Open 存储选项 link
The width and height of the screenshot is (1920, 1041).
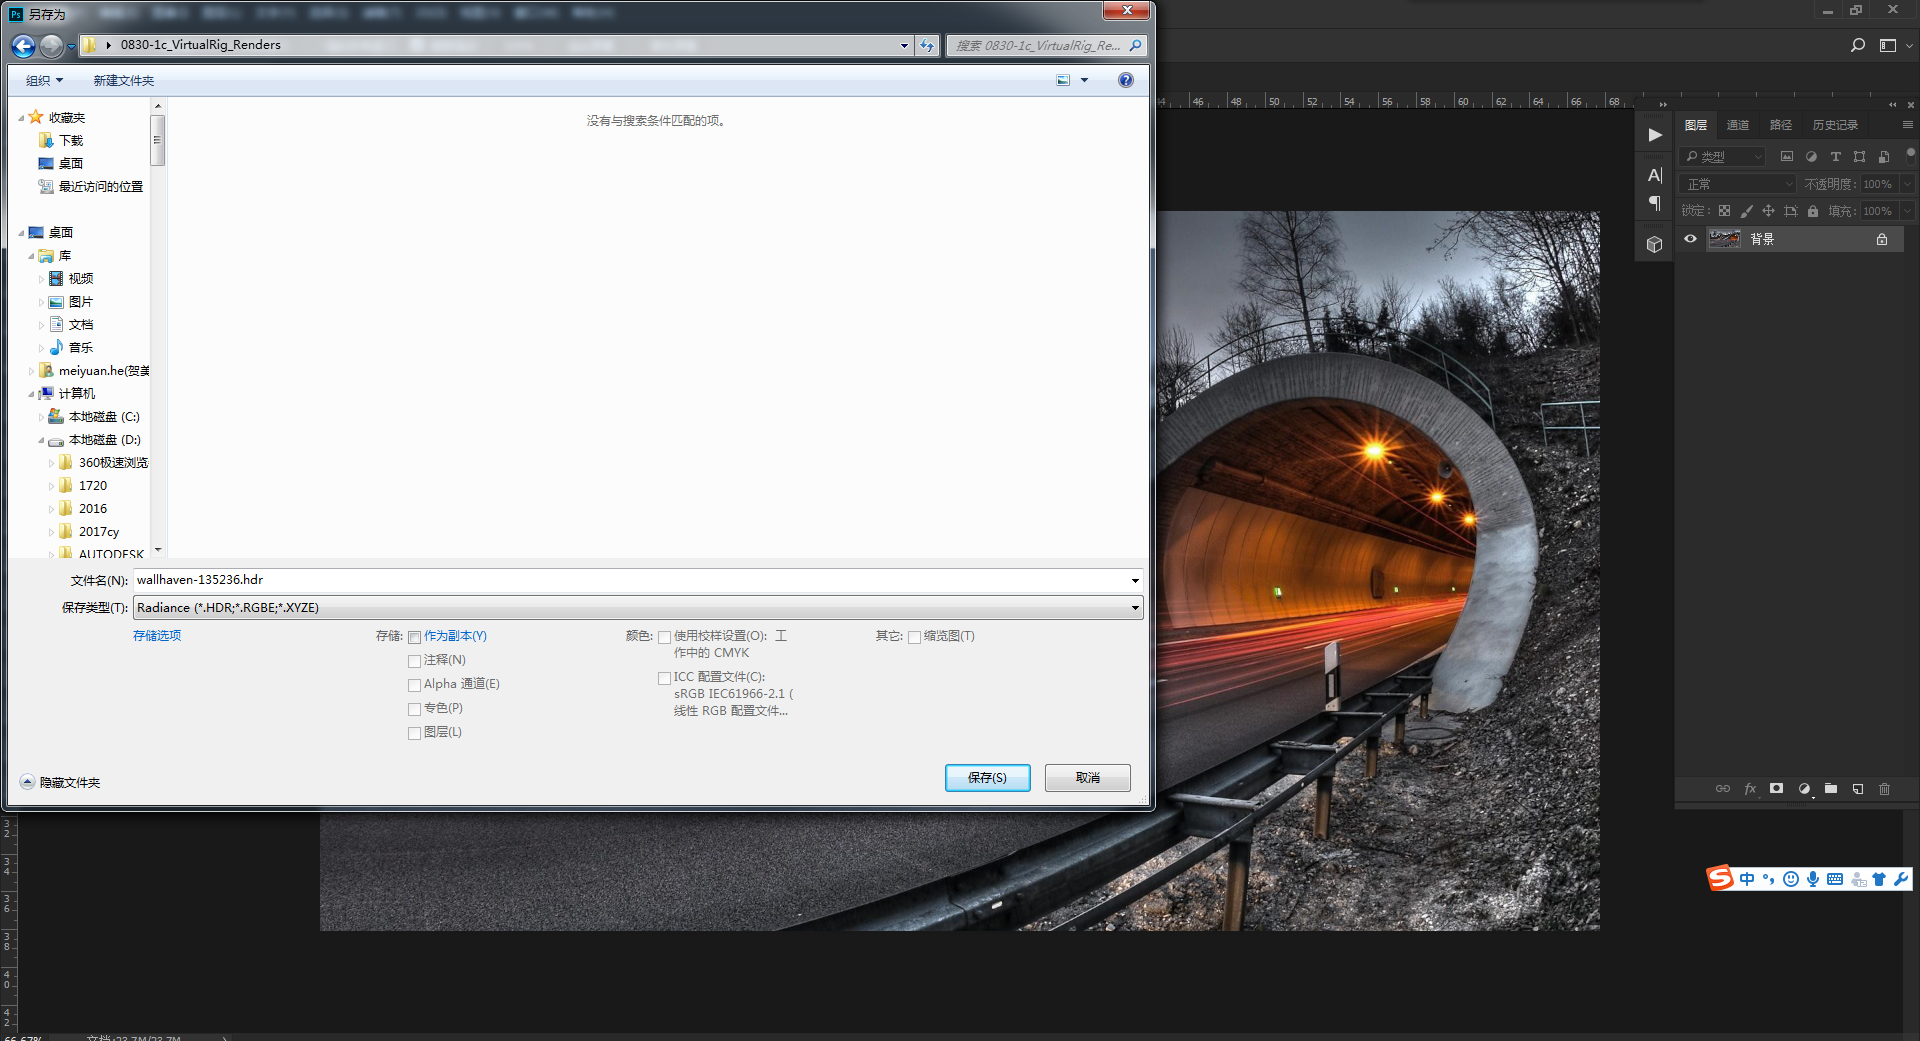pyautogui.click(x=157, y=636)
